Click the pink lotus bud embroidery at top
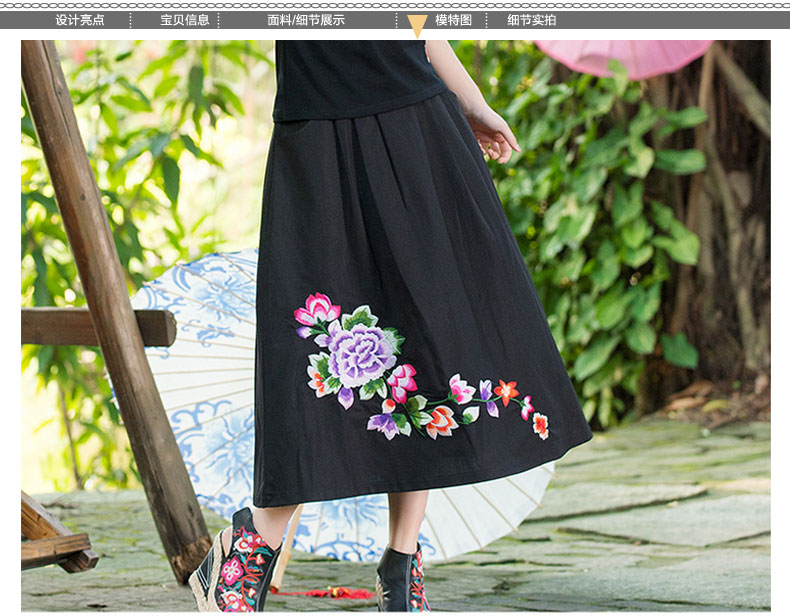 point(317,310)
